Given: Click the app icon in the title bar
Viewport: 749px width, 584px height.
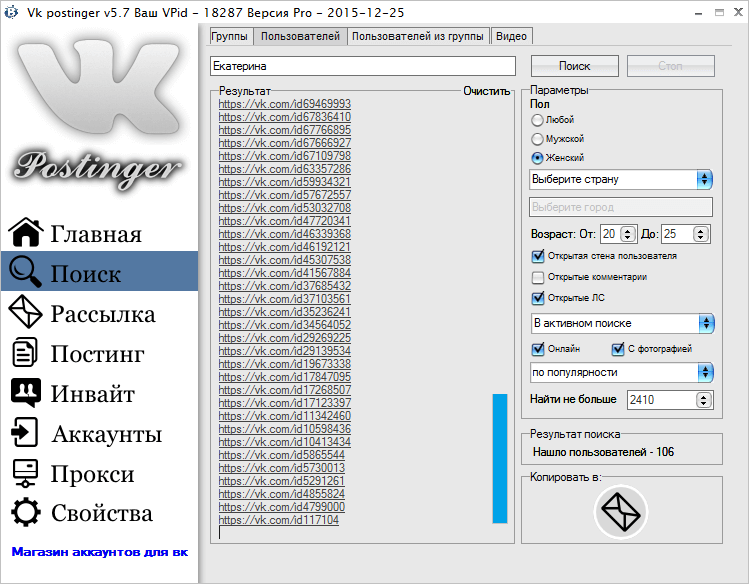Looking at the screenshot, I should click(11, 12).
